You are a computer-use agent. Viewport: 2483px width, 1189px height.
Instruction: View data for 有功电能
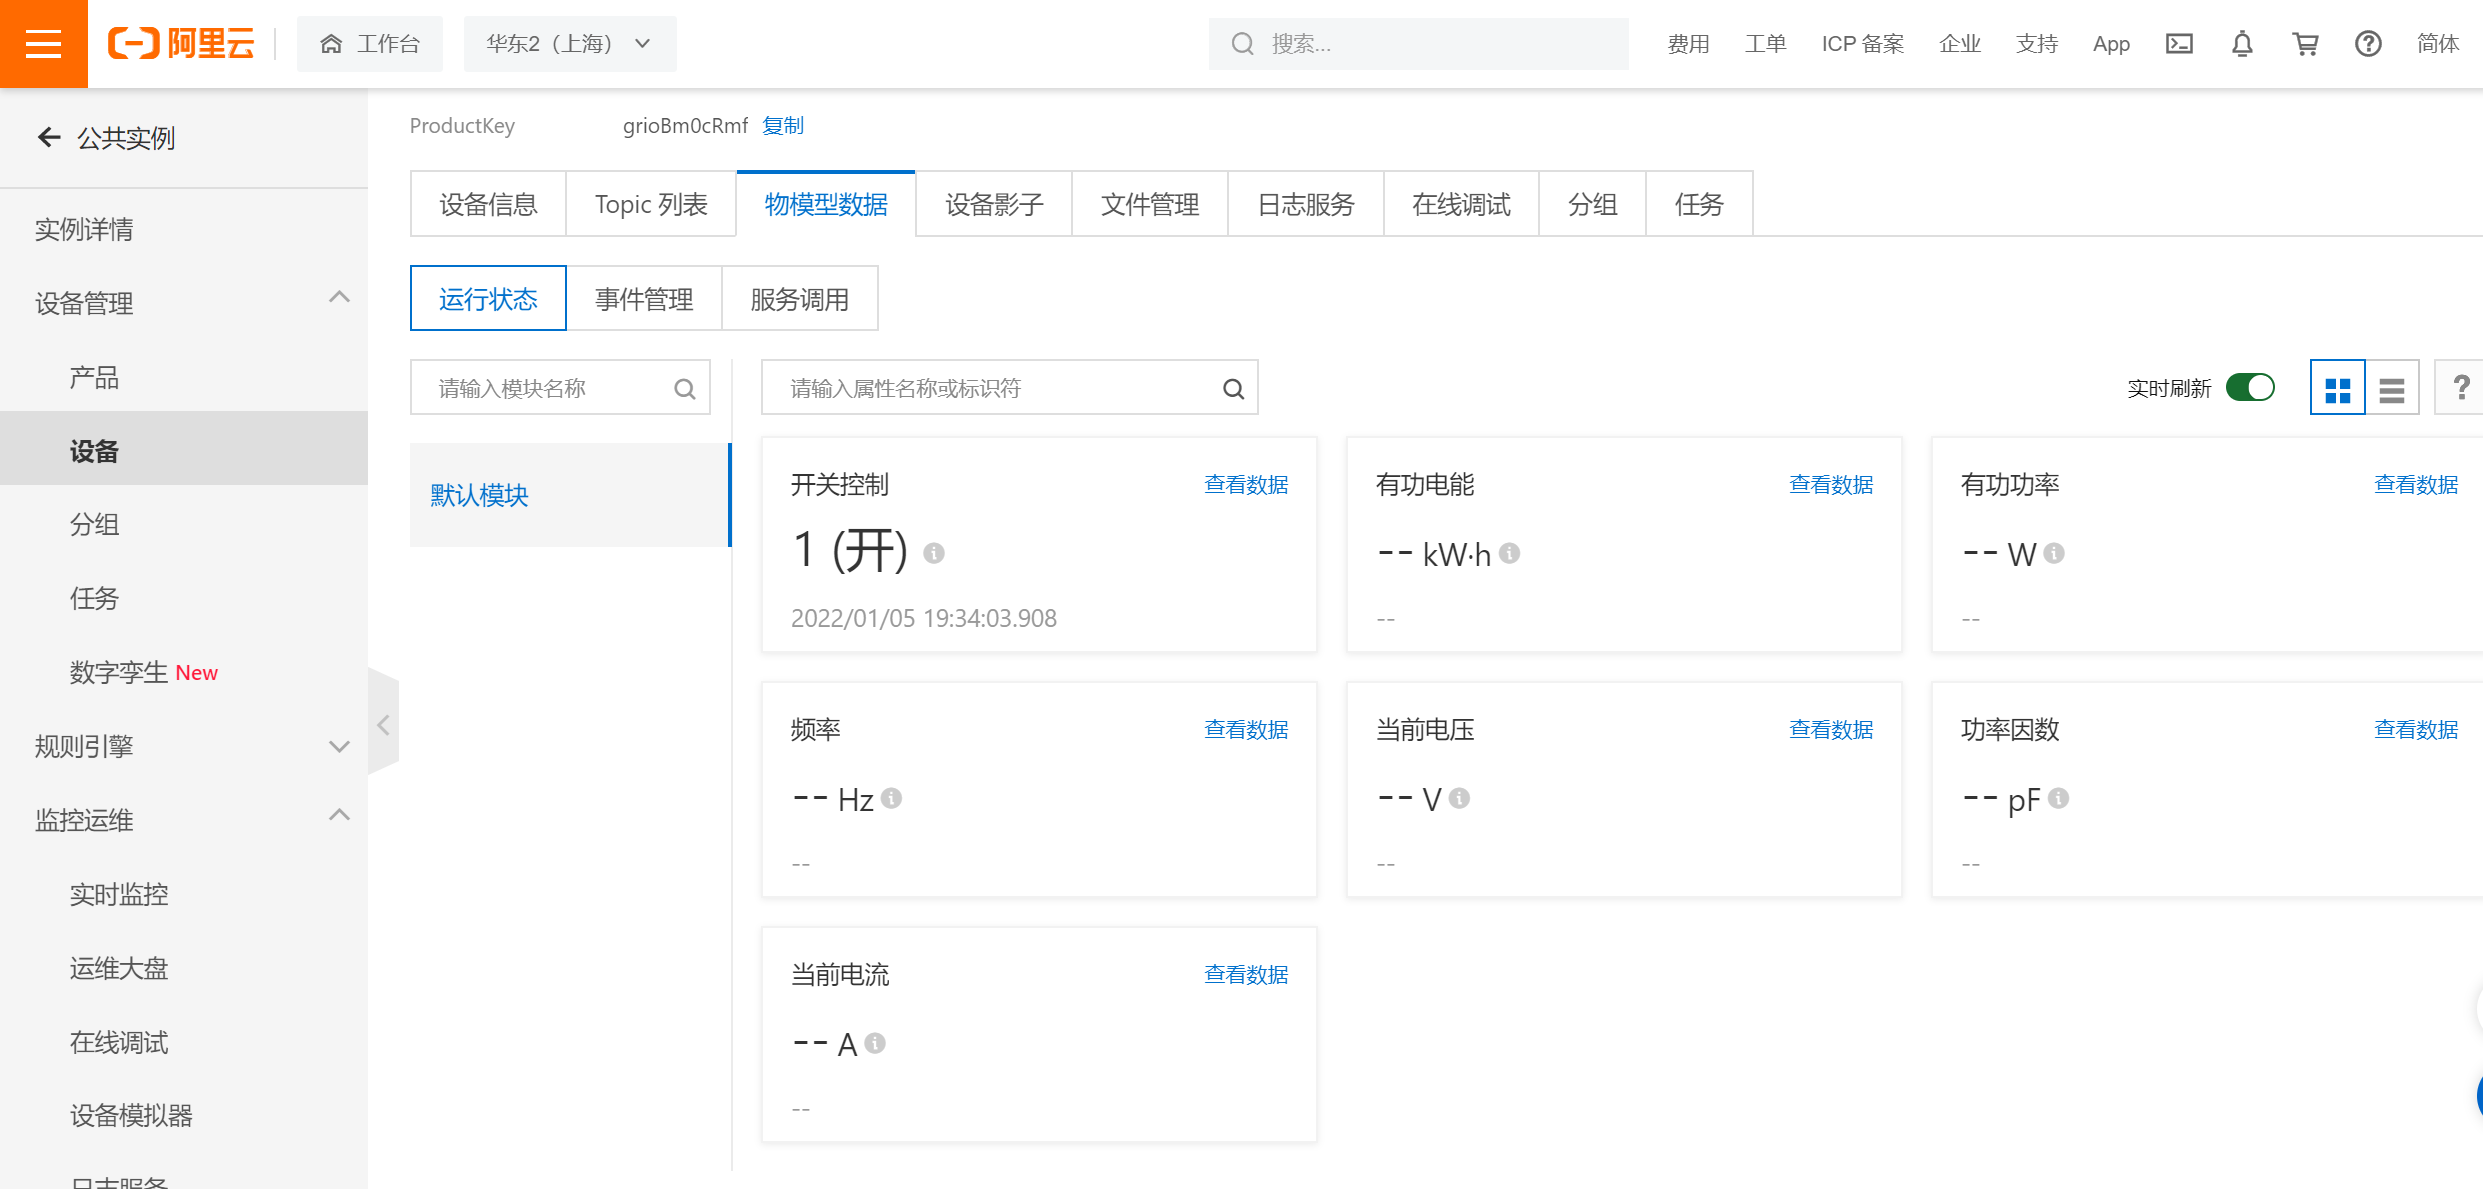click(x=1831, y=484)
